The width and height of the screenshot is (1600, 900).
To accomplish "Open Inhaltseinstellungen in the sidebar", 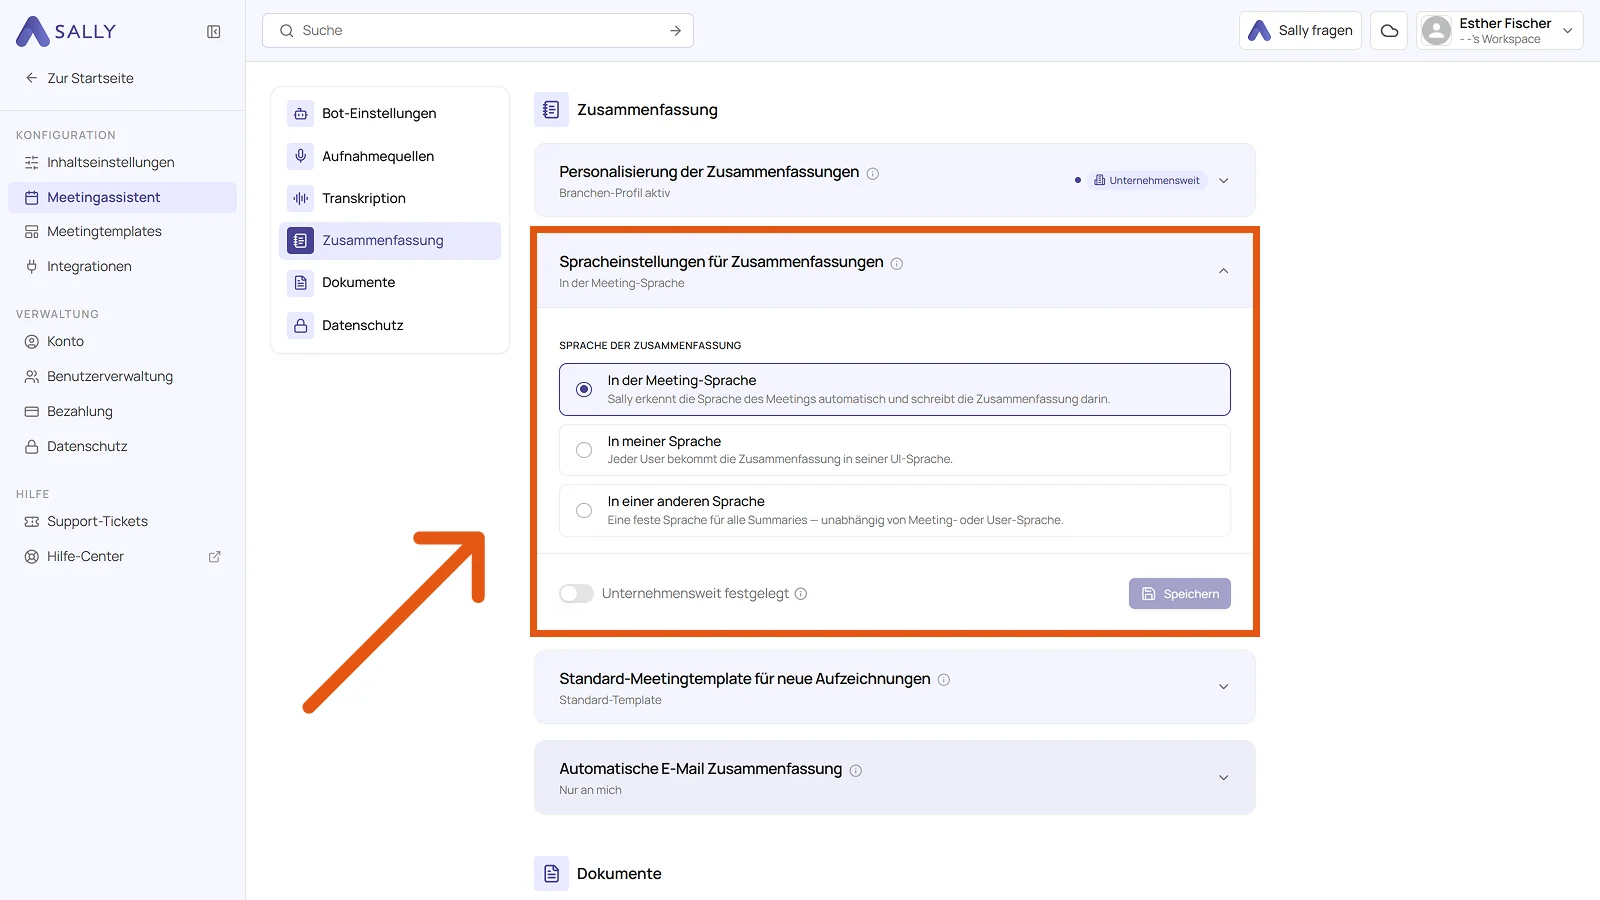I will [122, 163].
